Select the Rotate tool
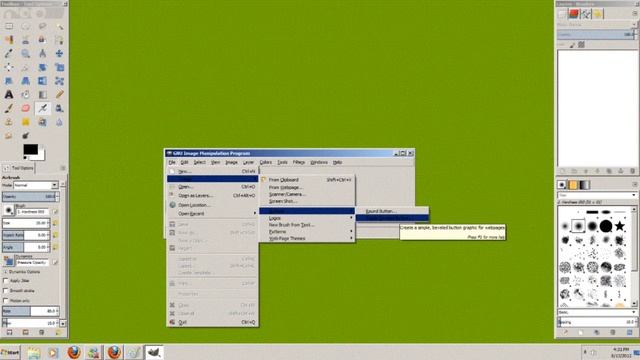The image size is (640, 360). click(42, 67)
